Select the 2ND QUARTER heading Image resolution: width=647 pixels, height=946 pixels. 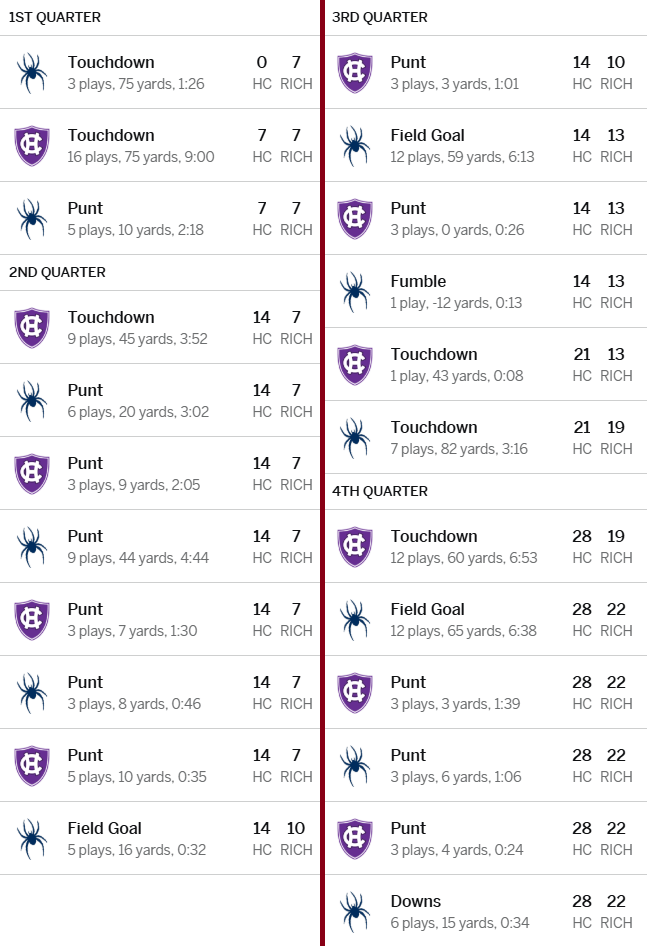[x=57, y=272]
